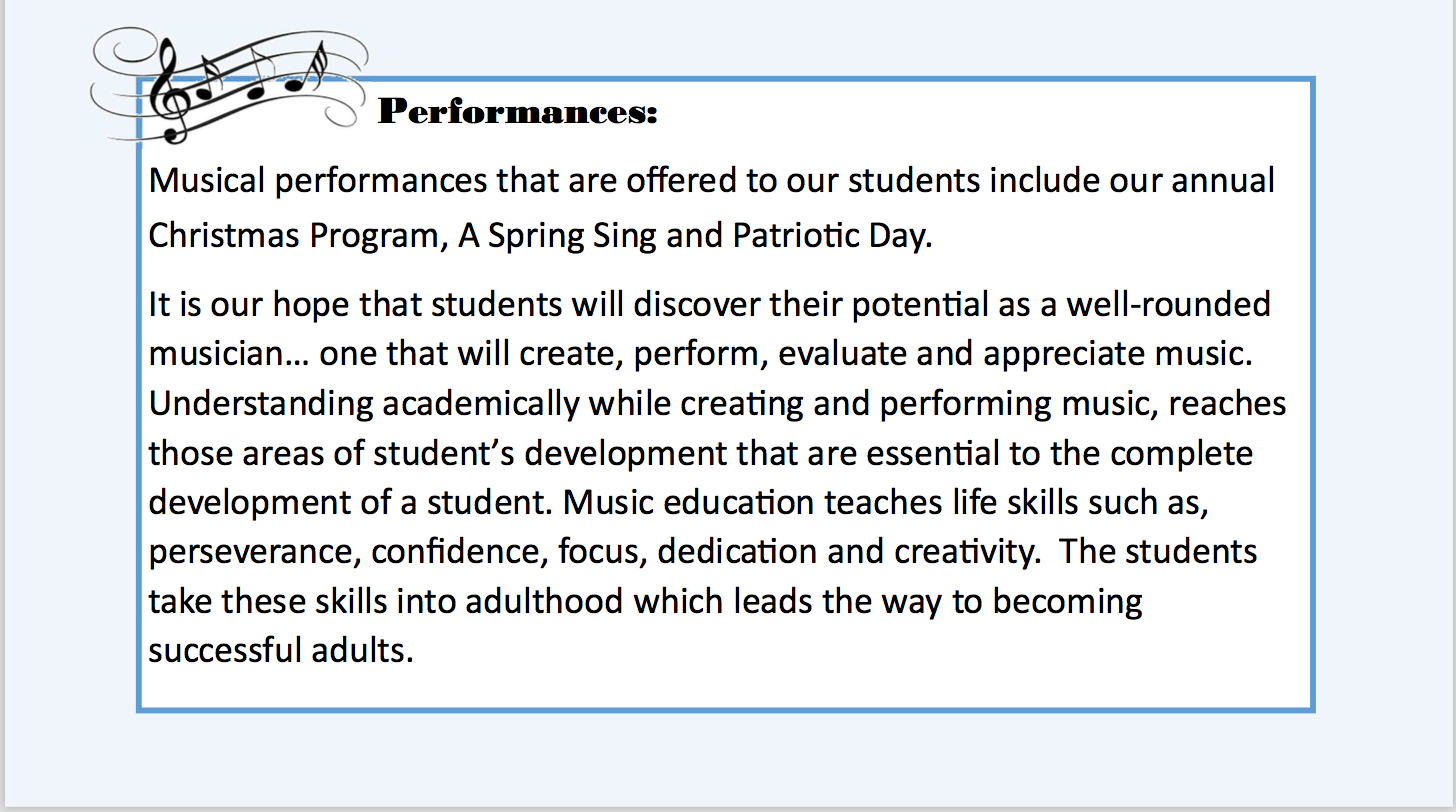
Task: Click on the word Understanding
Action: click(x=260, y=404)
